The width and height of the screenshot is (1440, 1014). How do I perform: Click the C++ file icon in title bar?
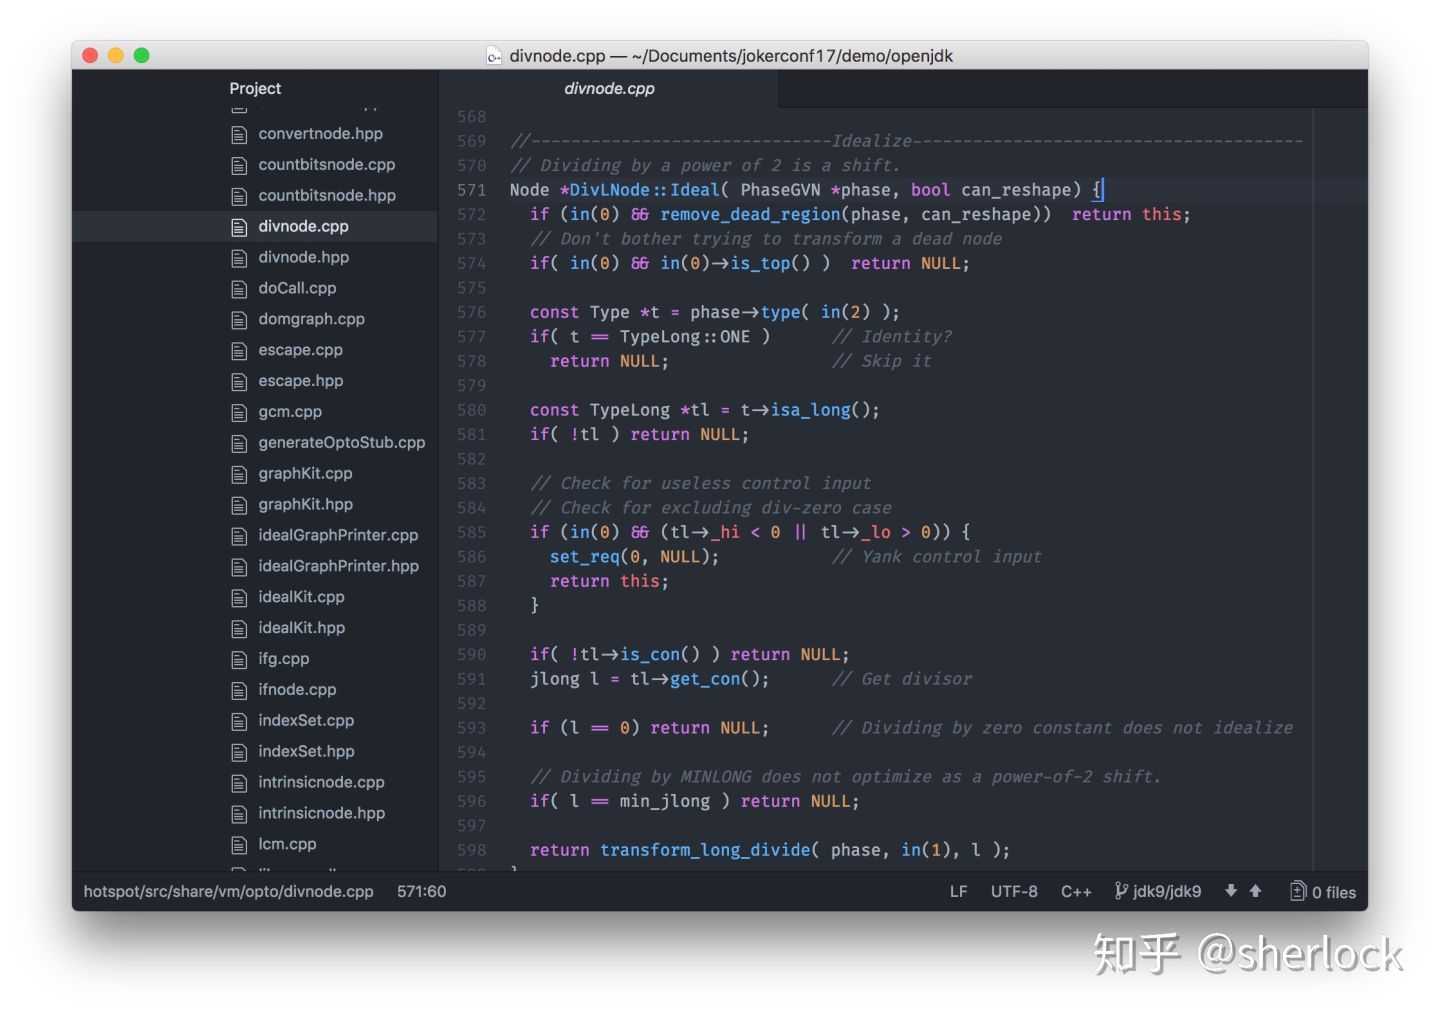tap(494, 56)
